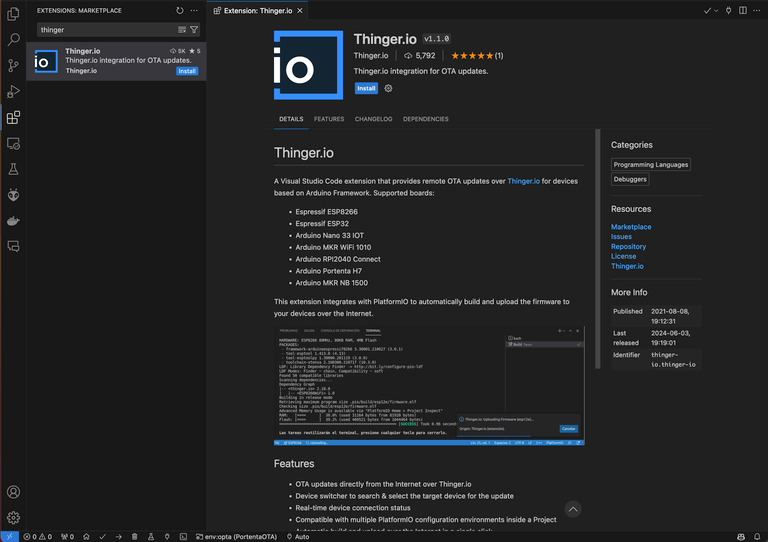Image resolution: width=768 pixels, height=542 pixels.
Task: Open the Repository link under Resources
Action: [628, 246]
